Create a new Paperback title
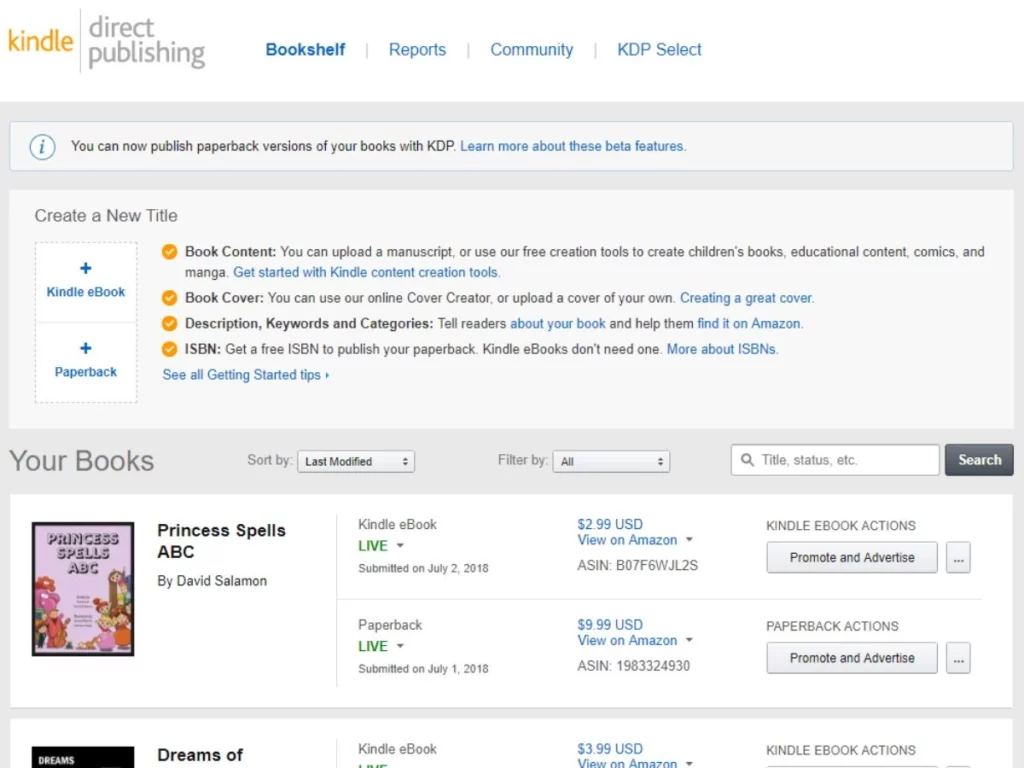The height and width of the screenshot is (768, 1024). coord(86,362)
